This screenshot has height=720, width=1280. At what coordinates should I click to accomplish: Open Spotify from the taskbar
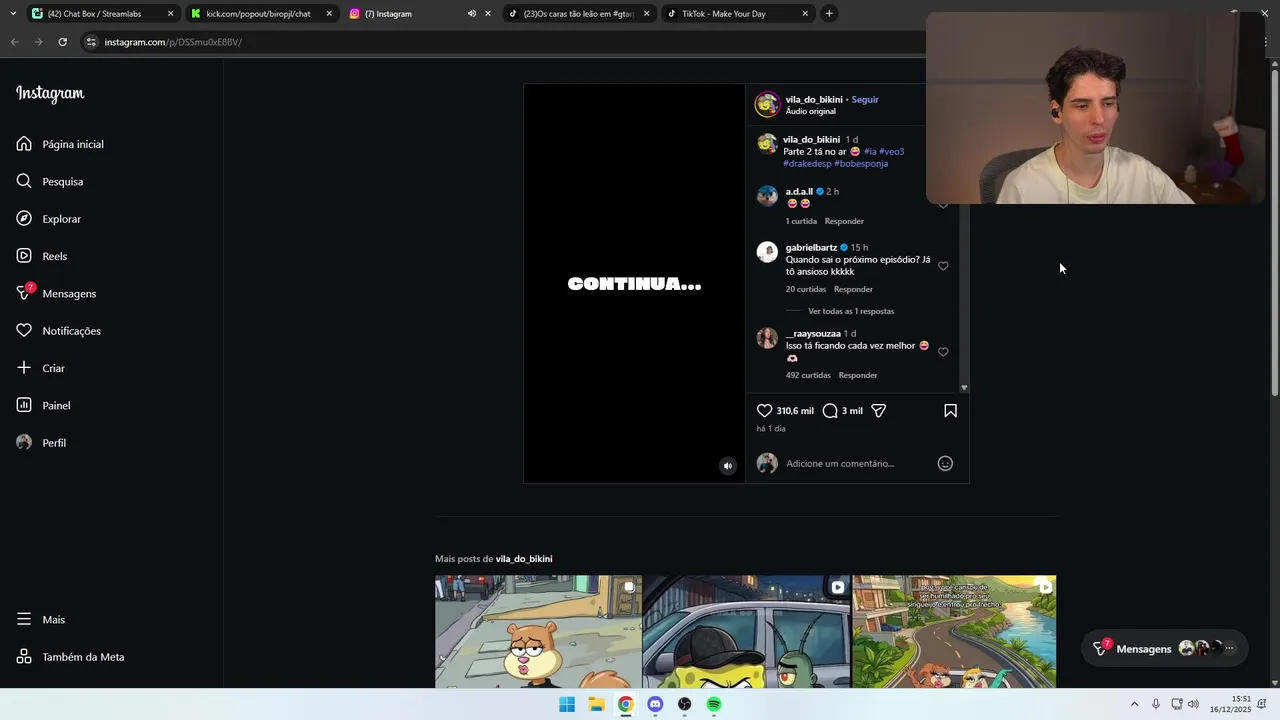point(714,704)
